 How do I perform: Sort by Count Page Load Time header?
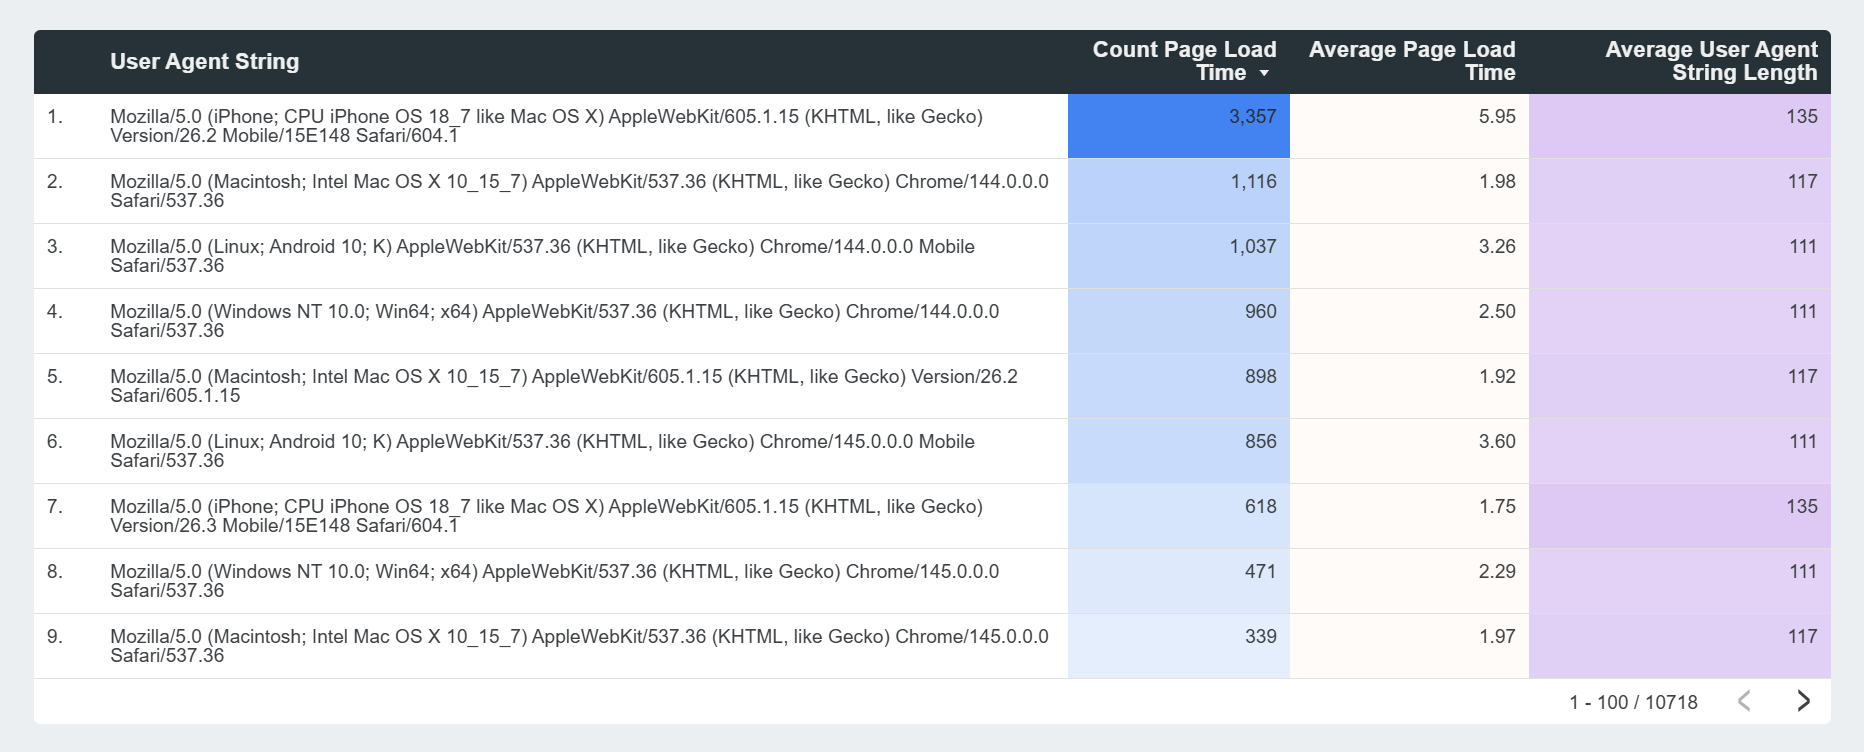tap(1184, 61)
